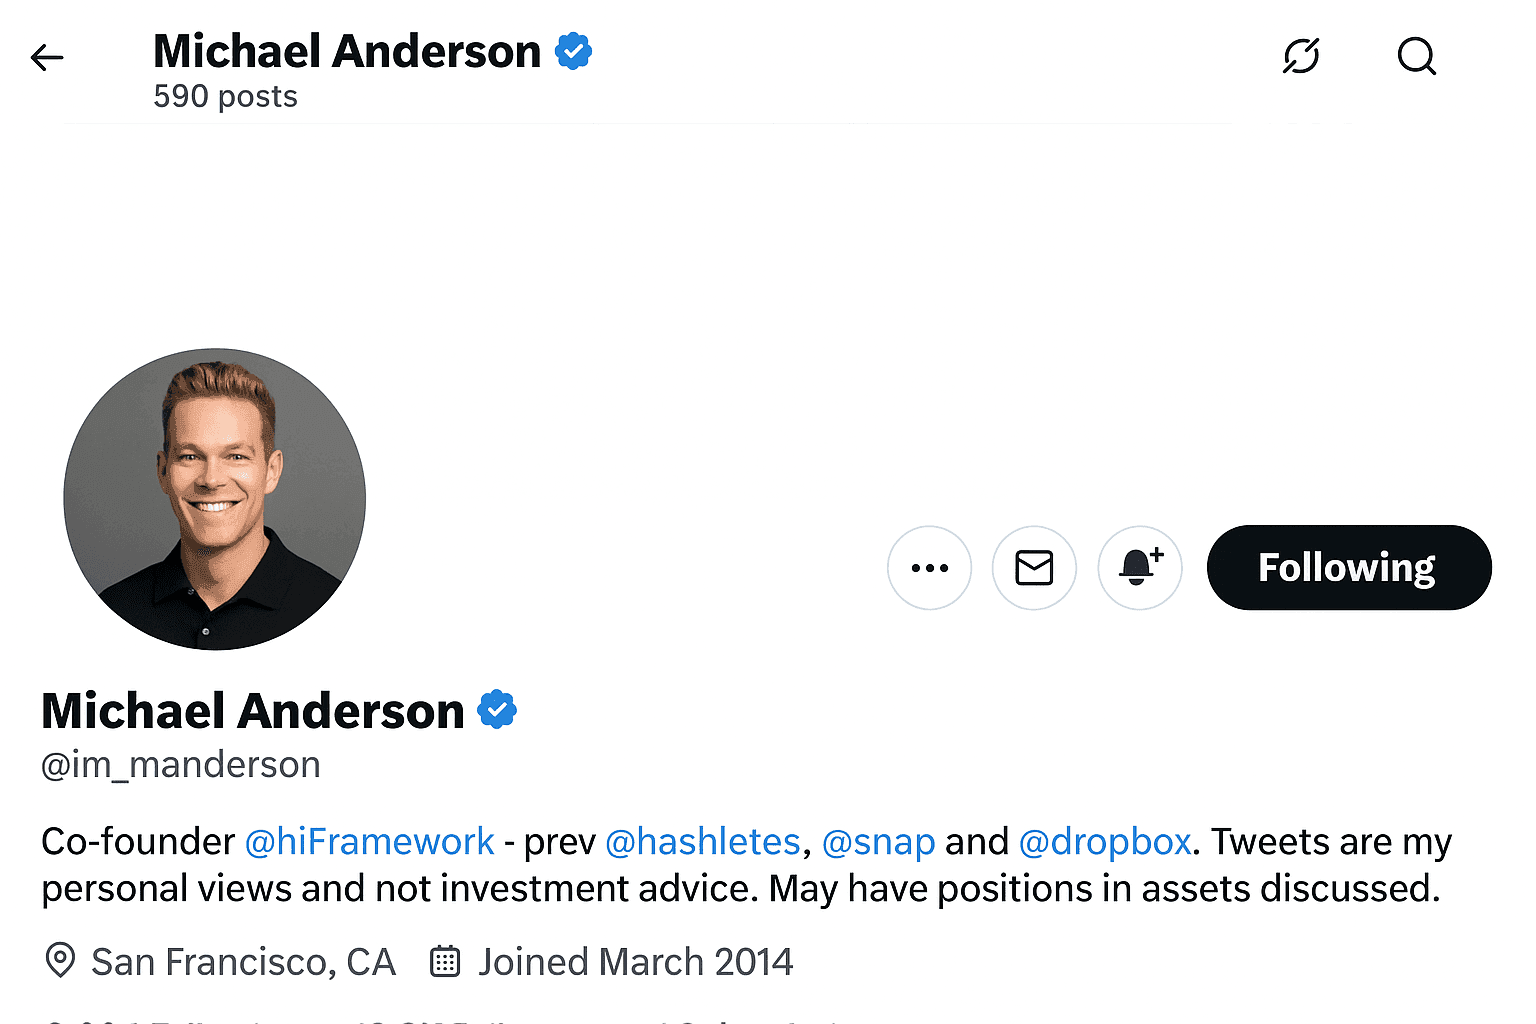This screenshot has width=1536, height=1024.
Task: Open Michael Anderson's profile photo
Action: coord(215,499)
